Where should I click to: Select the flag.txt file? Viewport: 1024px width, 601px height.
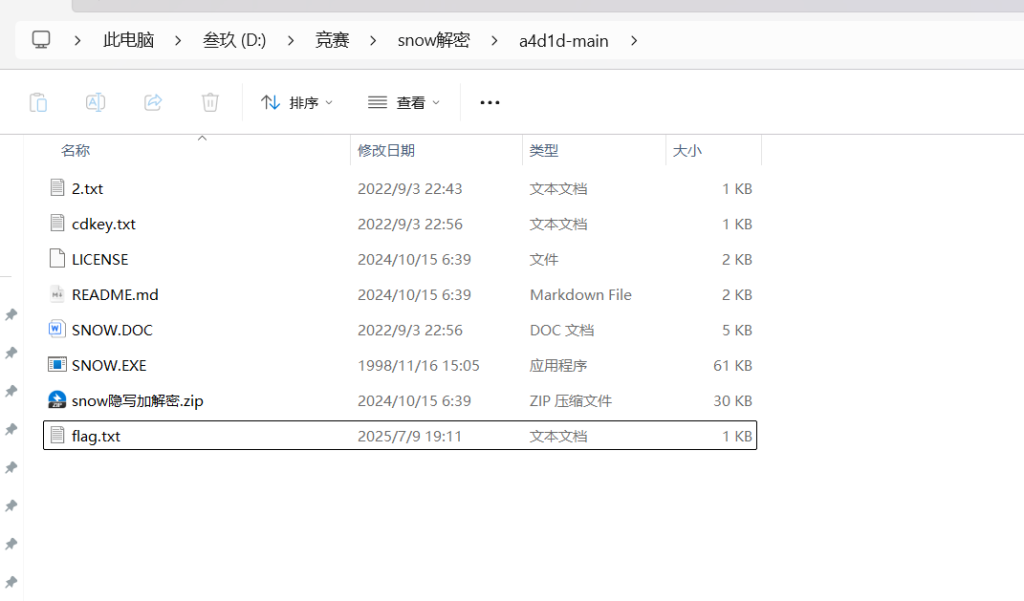tap(96, 436)
